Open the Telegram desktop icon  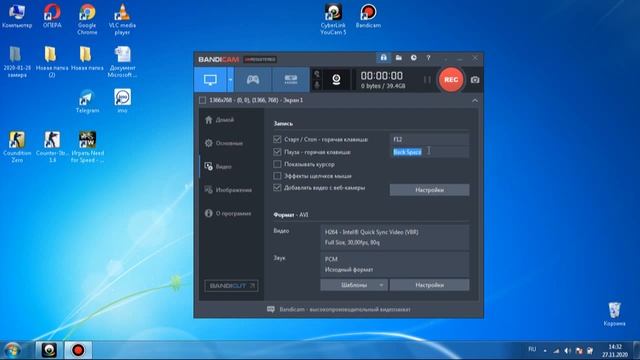87,101
